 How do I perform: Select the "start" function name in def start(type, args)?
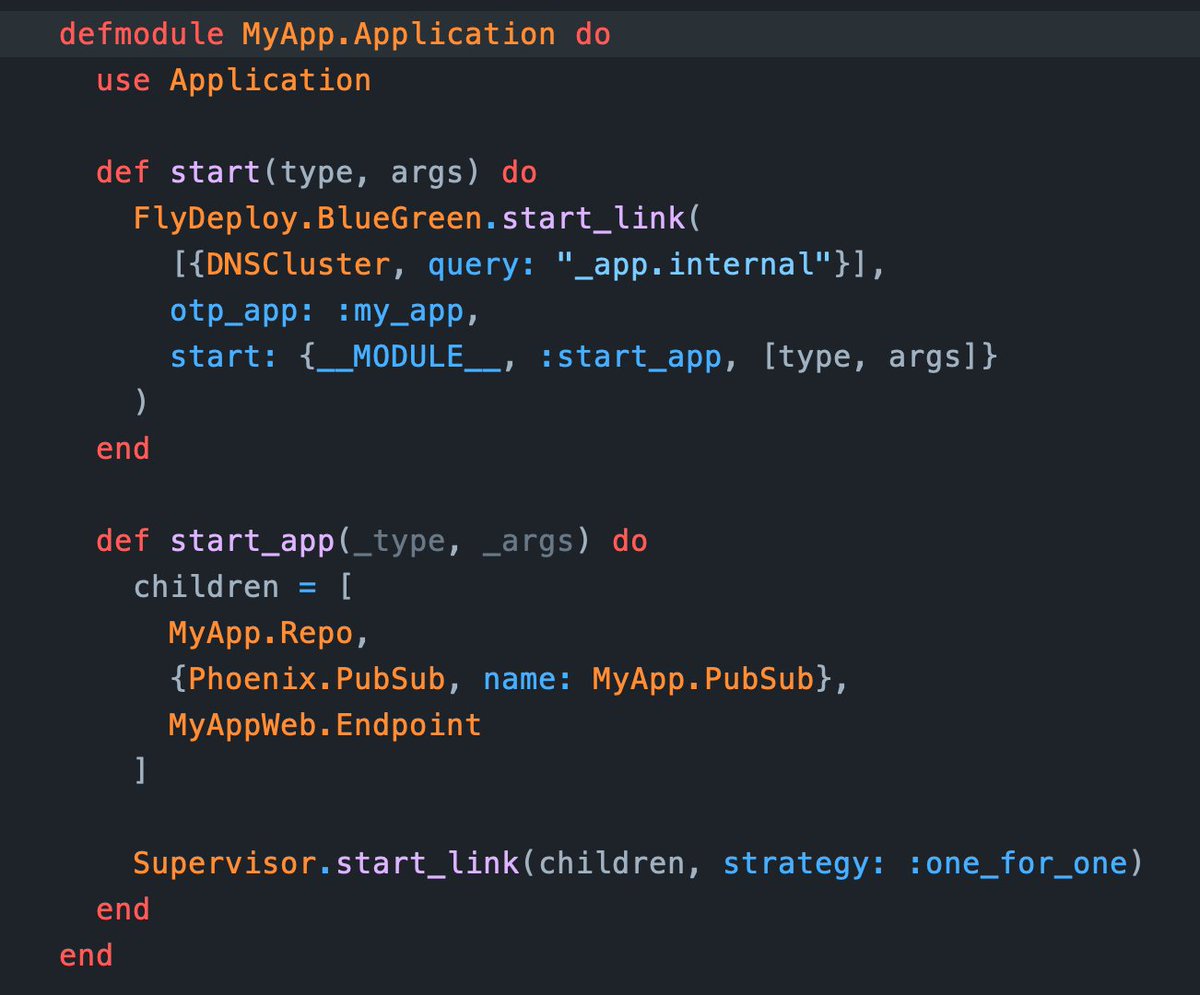[215, 173]
